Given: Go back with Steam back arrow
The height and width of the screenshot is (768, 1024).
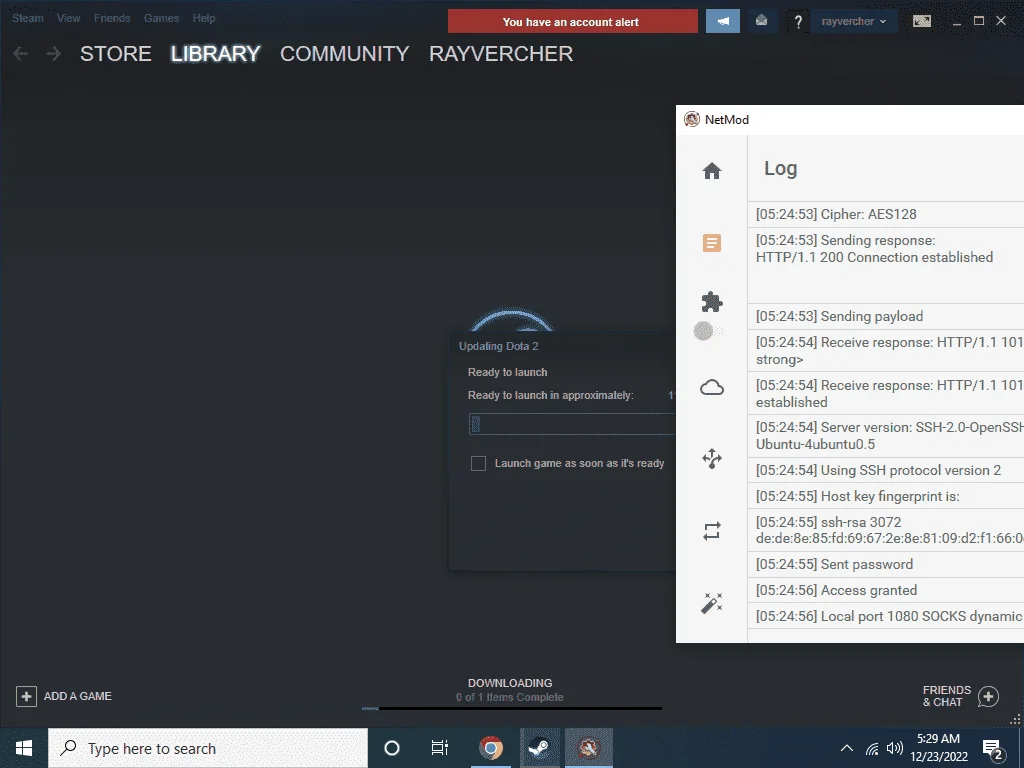Looking at the screenshot, I should (x=20, y=54).
